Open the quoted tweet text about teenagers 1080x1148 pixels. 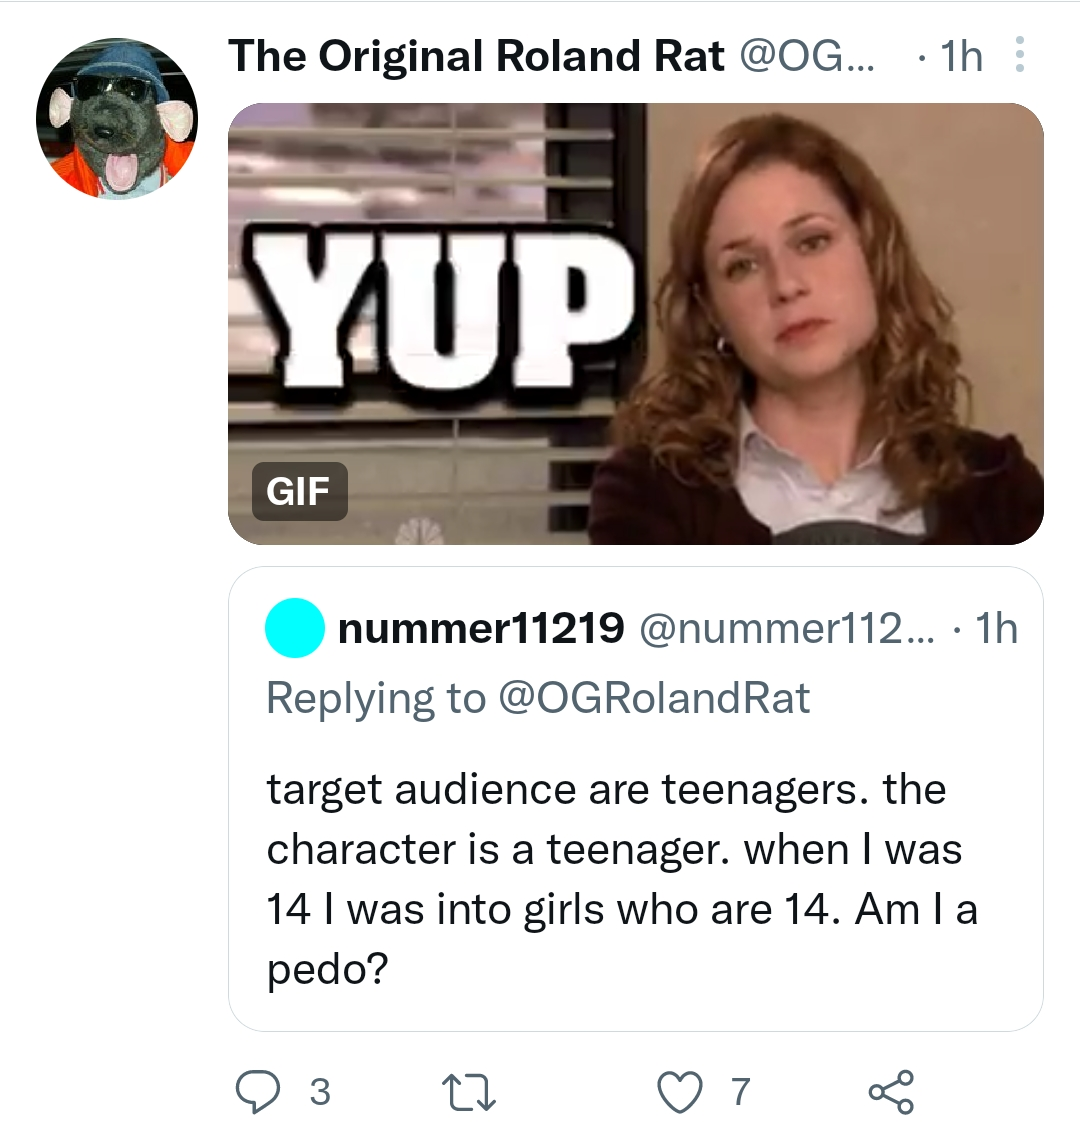click(620, 879)
